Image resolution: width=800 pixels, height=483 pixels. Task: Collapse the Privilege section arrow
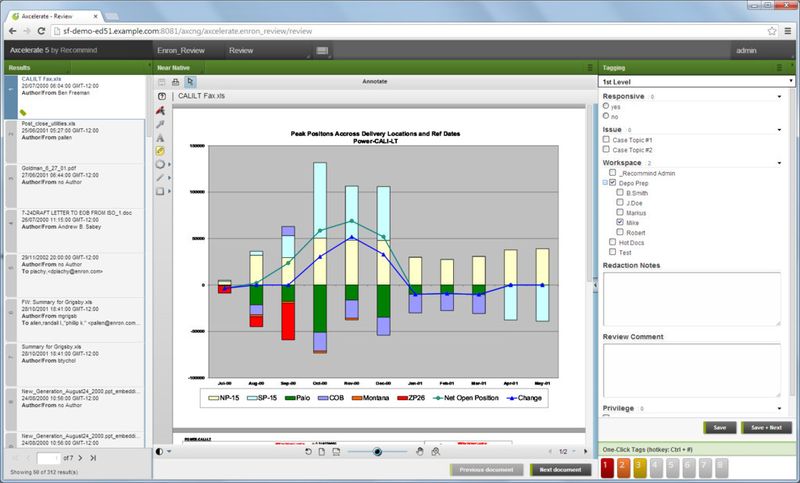(x=779, y=409)
